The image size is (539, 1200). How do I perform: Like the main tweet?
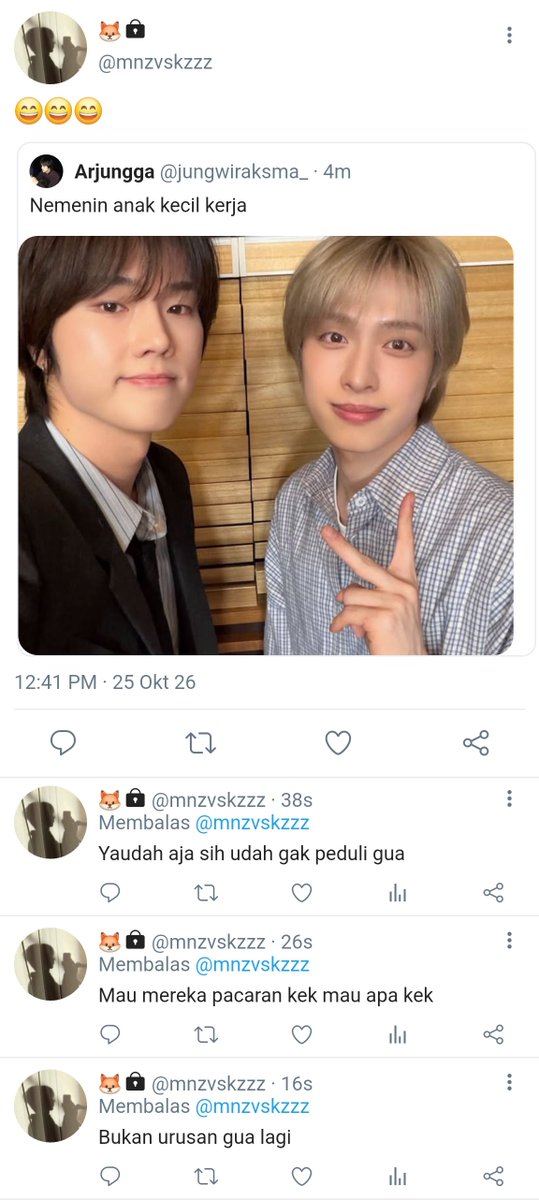(338, 742)
